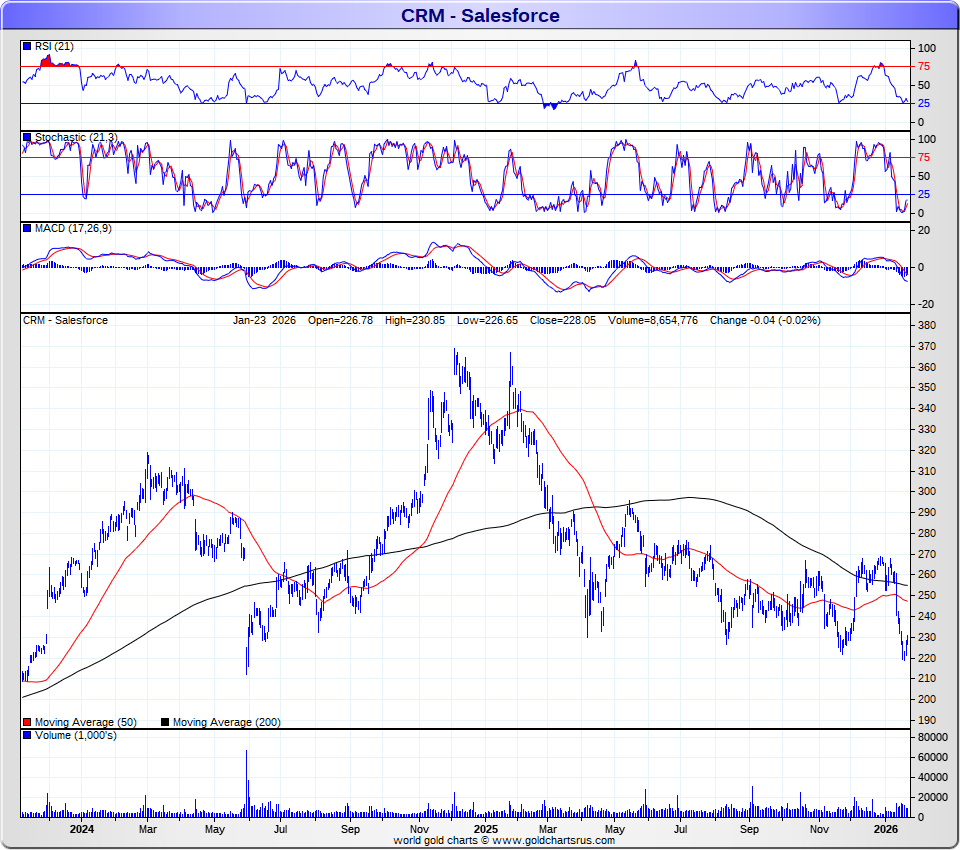The height and width of the screenshot is (850, 960).
Task: Click the Close=228.05 value
Action: (x=563, y=320)
